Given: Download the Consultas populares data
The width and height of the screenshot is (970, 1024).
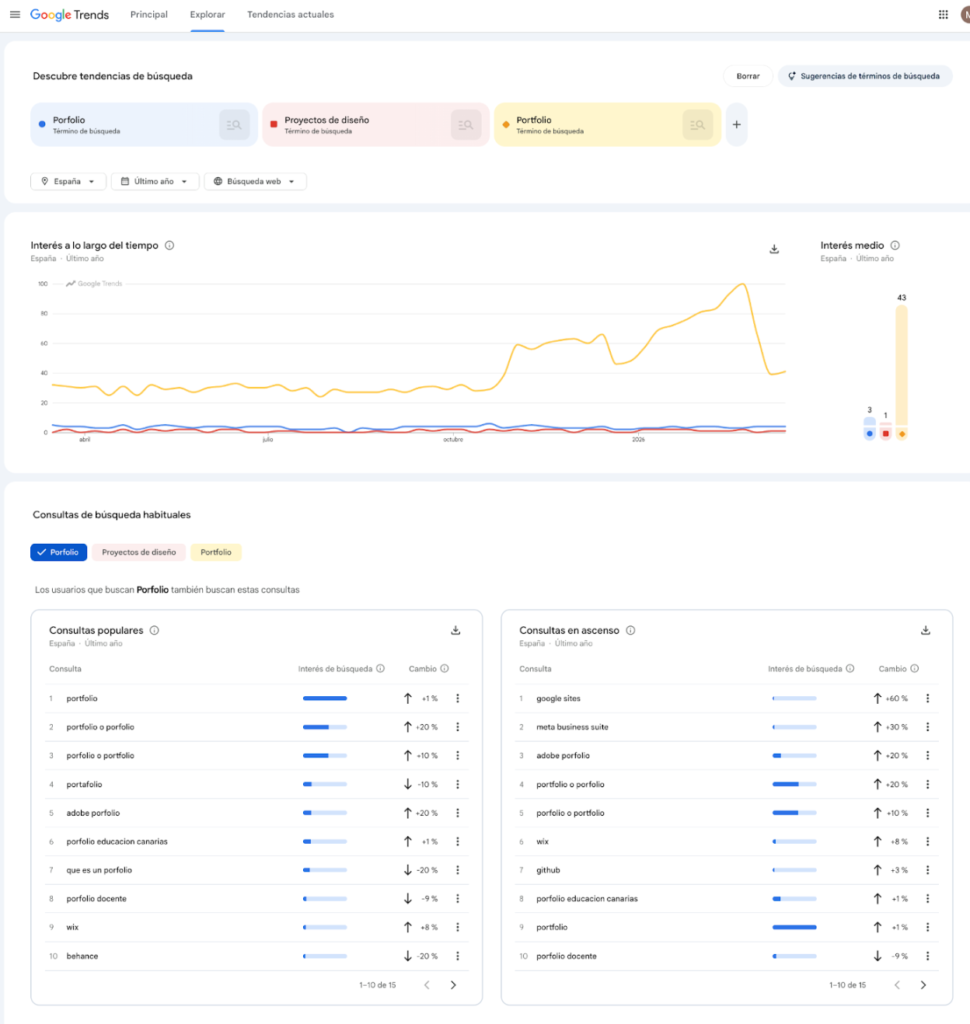Looking at the screenshot, I should coord(456,630).
